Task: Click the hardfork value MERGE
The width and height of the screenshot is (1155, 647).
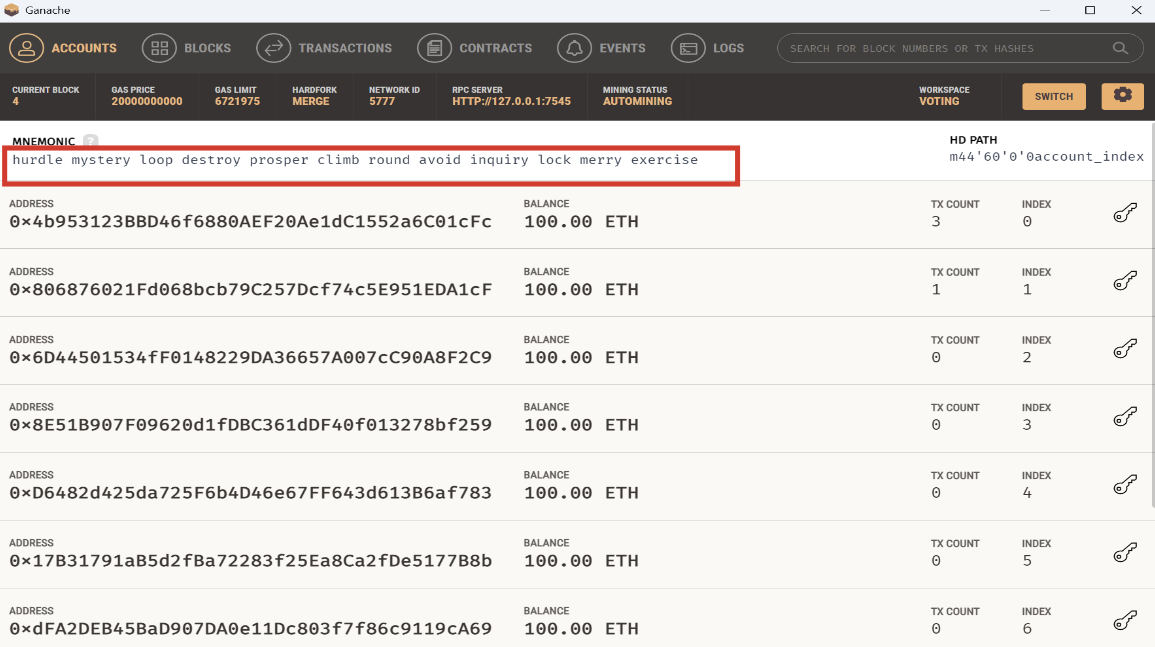Action: click(x=311, y=102)
